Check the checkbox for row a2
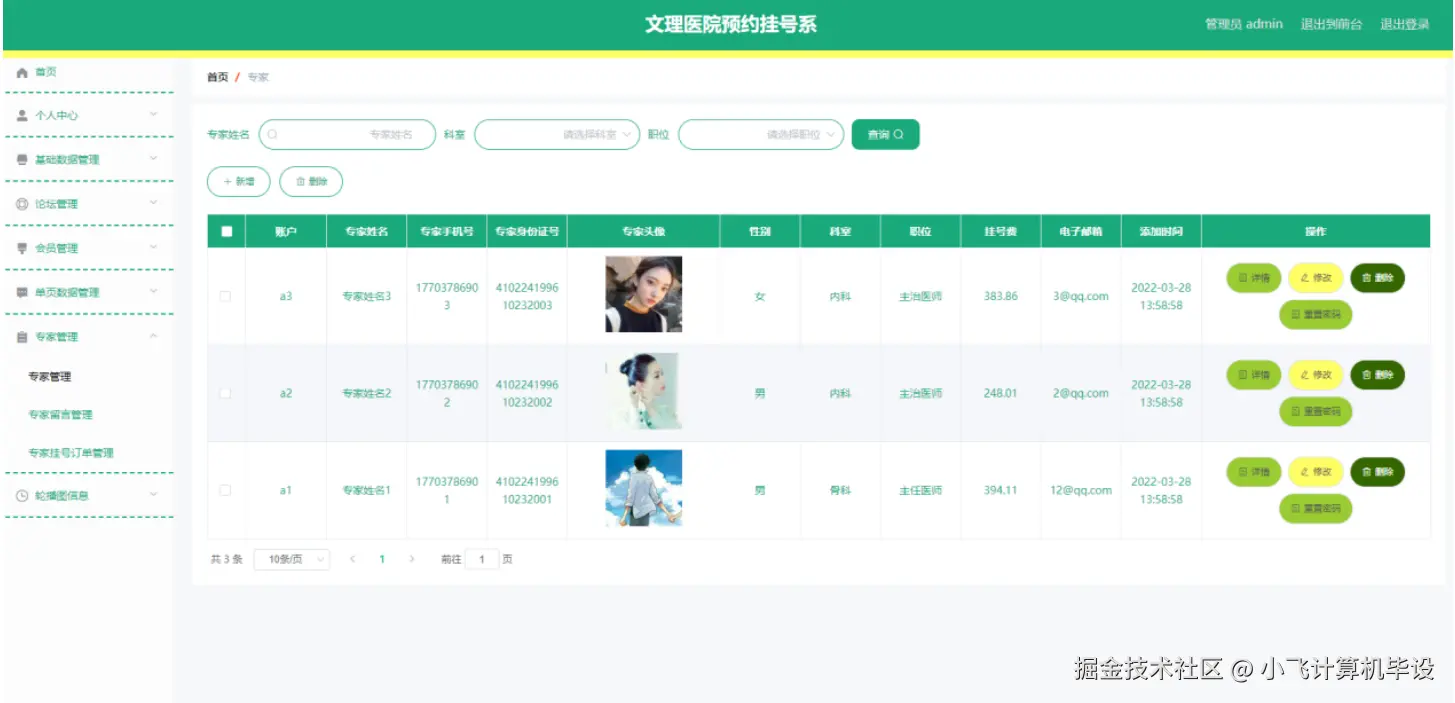Screen dimensions: 1455x703 pyautogui.click(x=225, y=393)
